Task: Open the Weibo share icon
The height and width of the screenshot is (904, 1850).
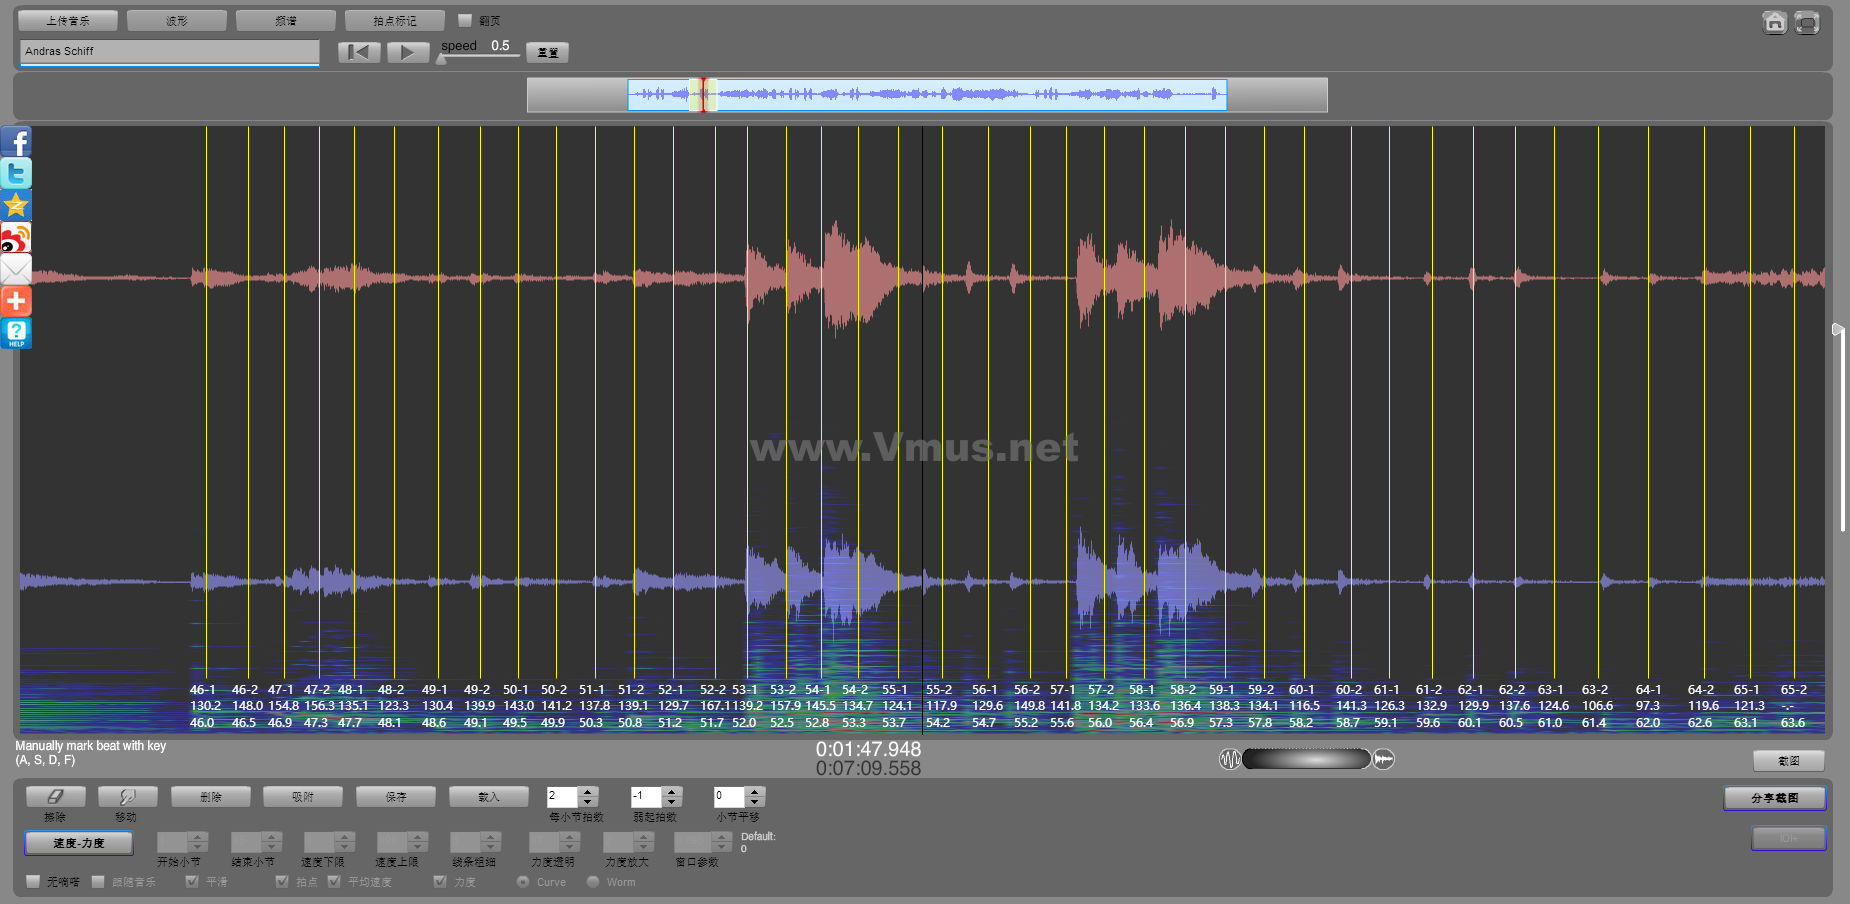Action: click(16, 238)
